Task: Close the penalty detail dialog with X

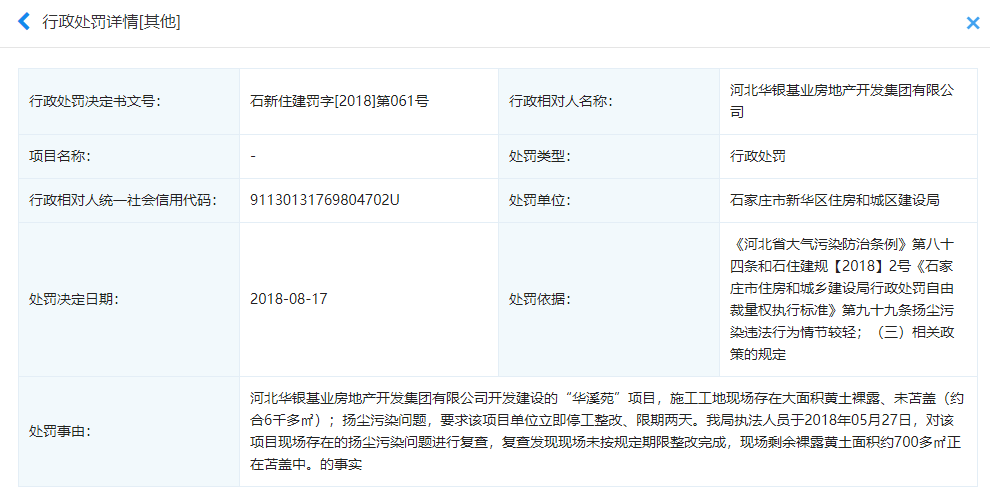Action: click(x=973, y=23)
